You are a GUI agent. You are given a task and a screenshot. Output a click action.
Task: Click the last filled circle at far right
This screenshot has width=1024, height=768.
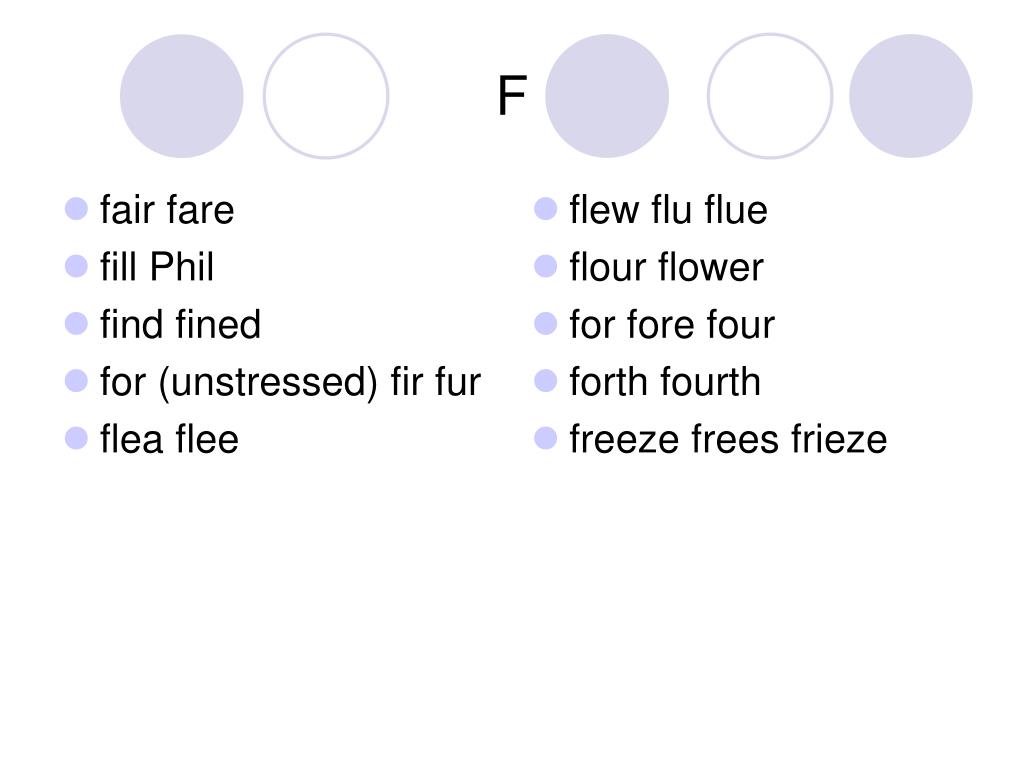[x=910, y=96]
